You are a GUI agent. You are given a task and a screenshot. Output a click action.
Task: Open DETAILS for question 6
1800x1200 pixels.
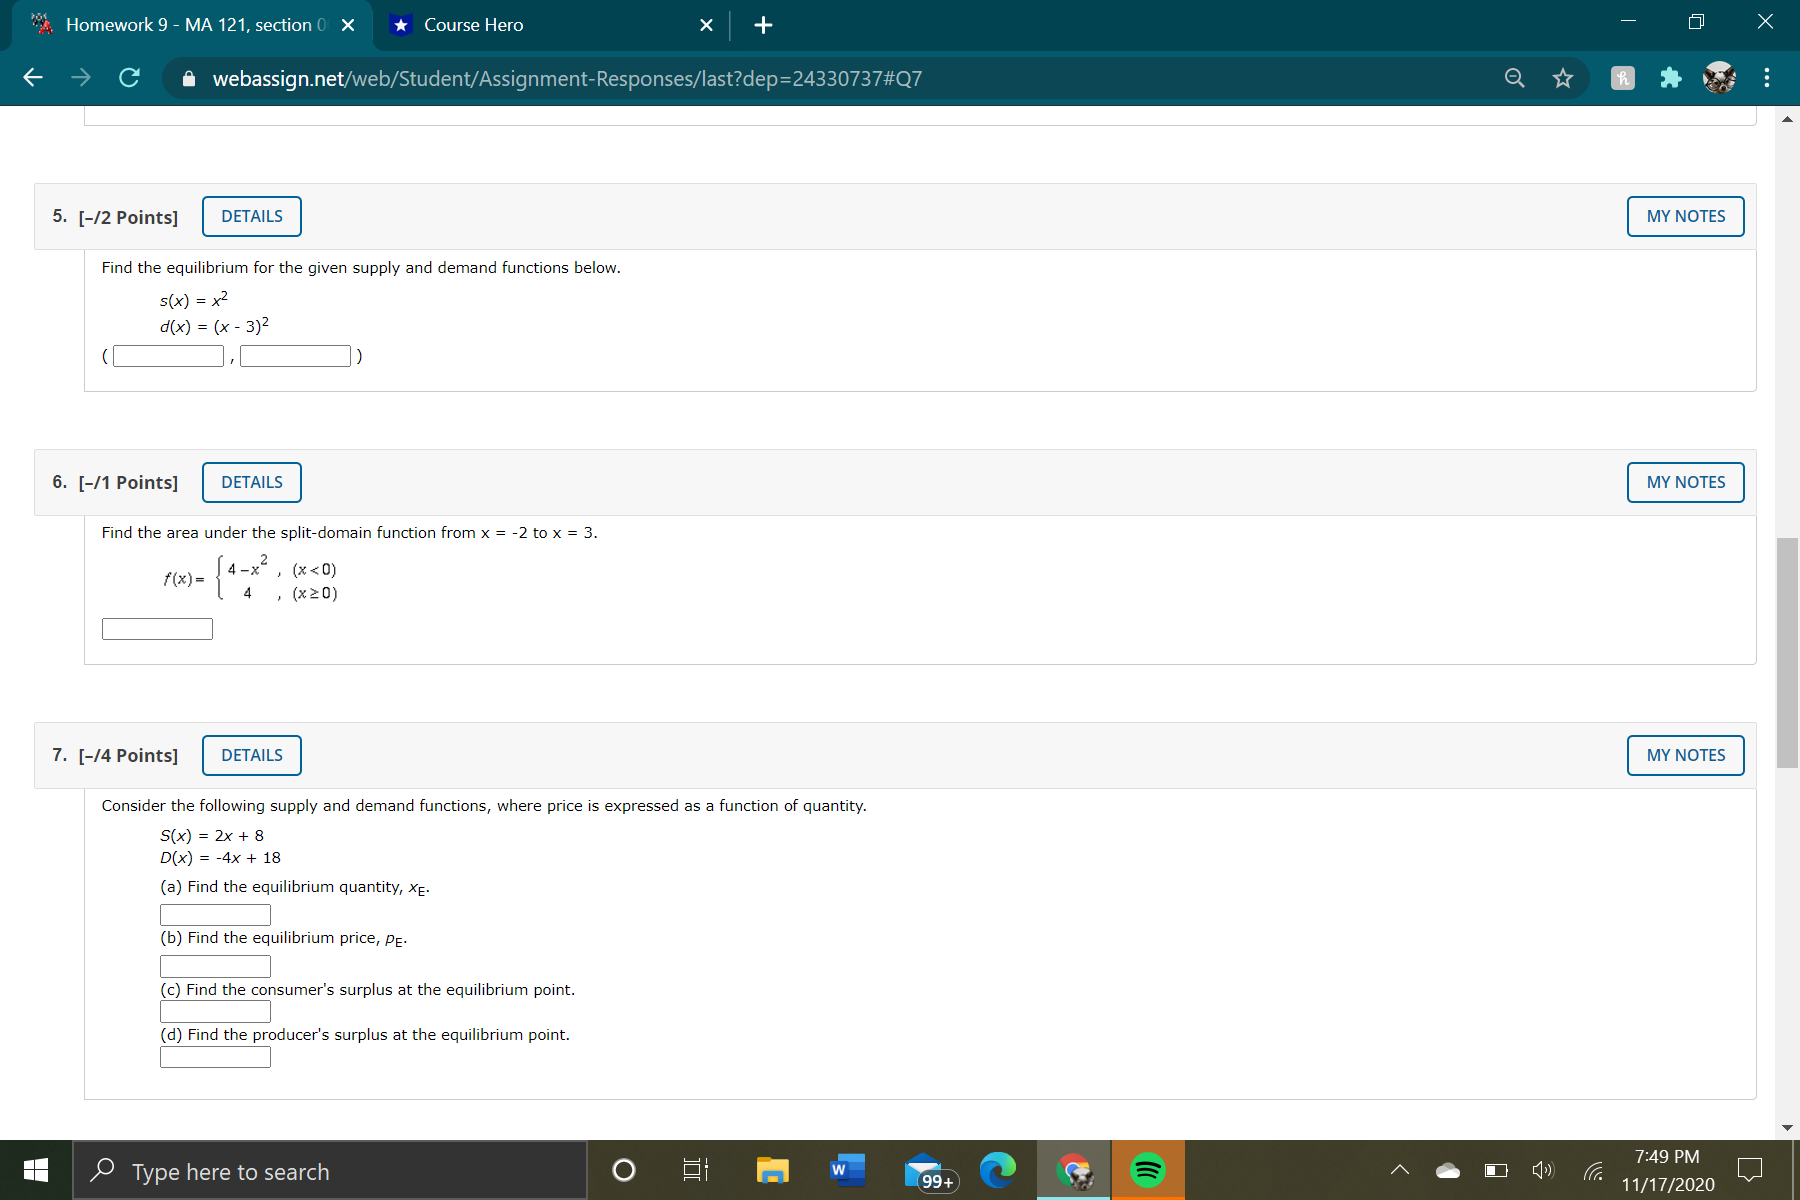(252, 483)
